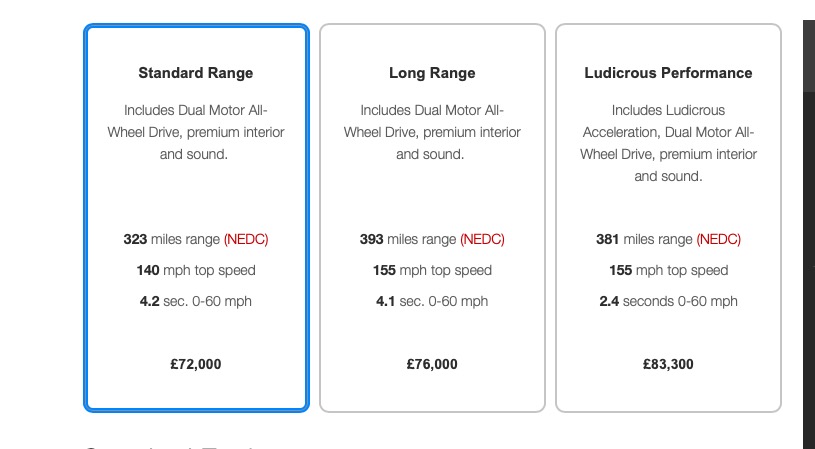Click the Includes Ludicrous Acceleration description text
The height and width of the screenshot is (449, 815).
[668, 143]
